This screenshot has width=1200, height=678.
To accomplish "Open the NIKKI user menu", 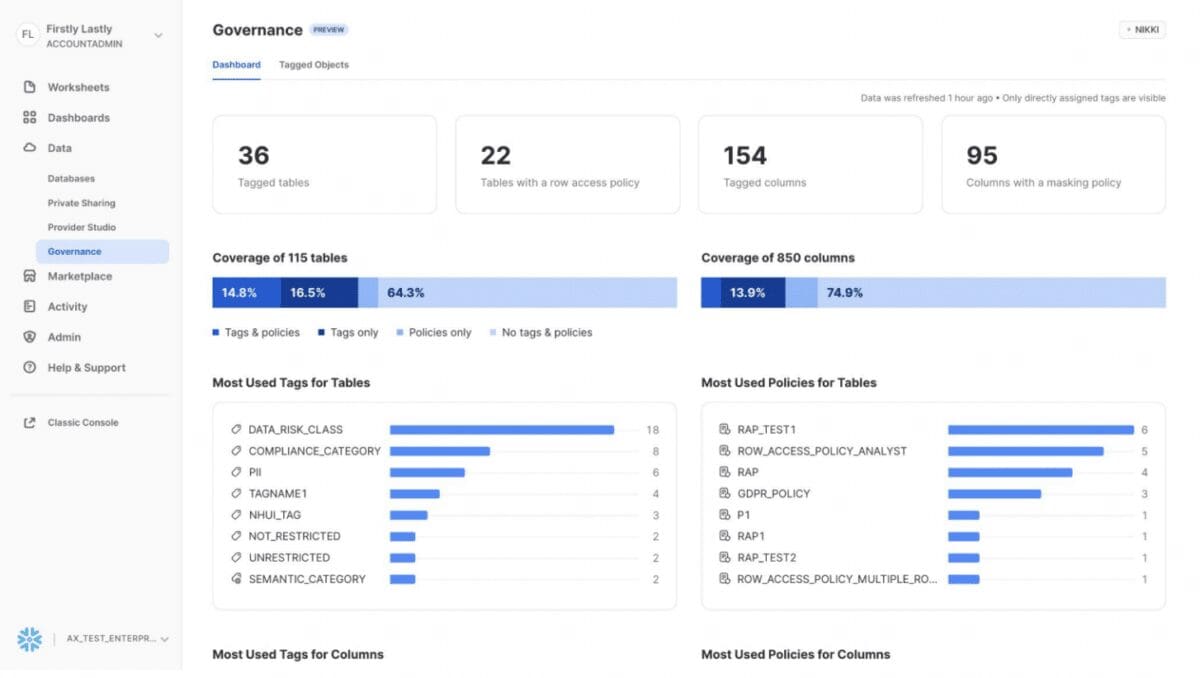I will [1140, 29].
